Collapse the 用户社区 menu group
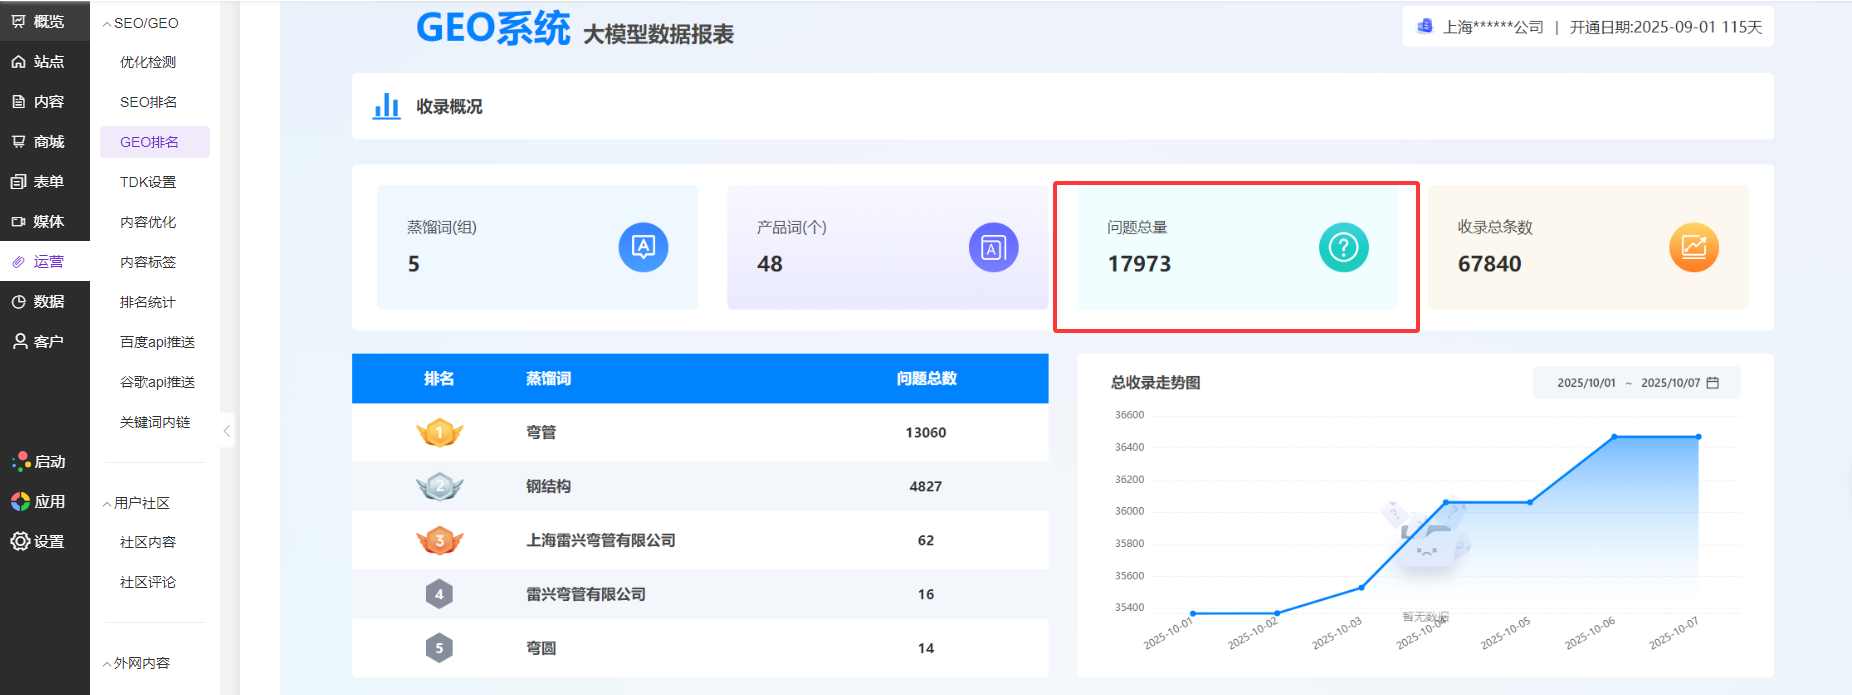1852x695 pixels. click(x=136, y=503)
